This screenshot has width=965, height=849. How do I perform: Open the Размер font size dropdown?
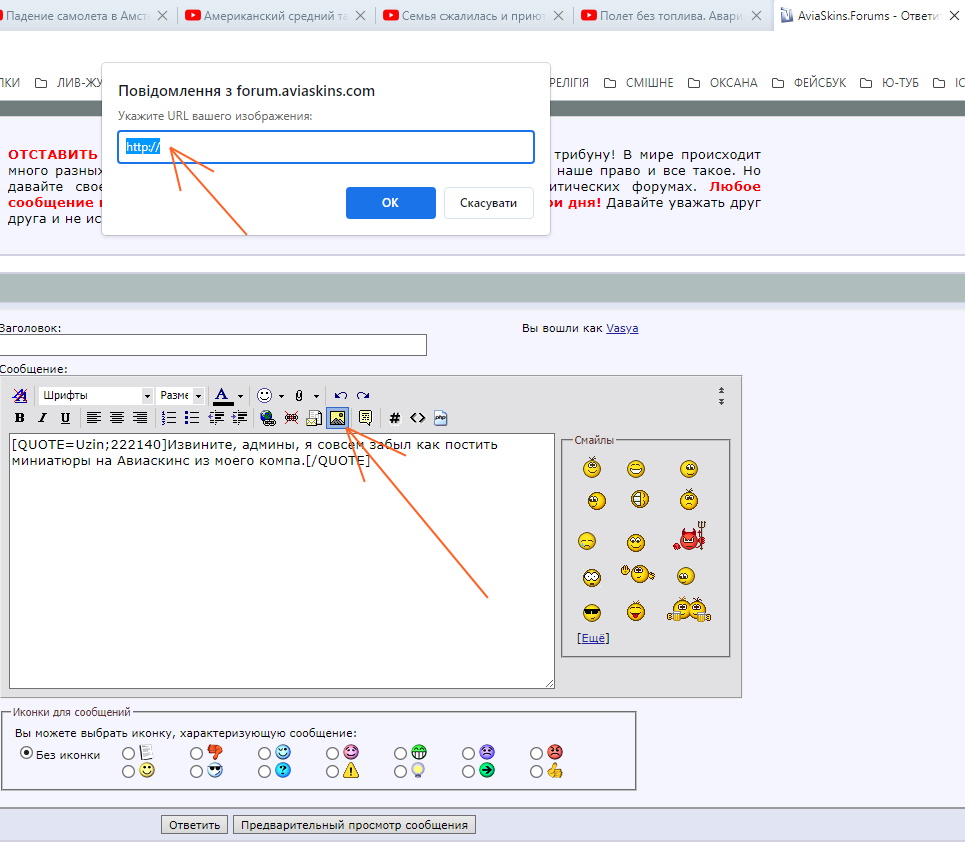[x=180, y=395]
